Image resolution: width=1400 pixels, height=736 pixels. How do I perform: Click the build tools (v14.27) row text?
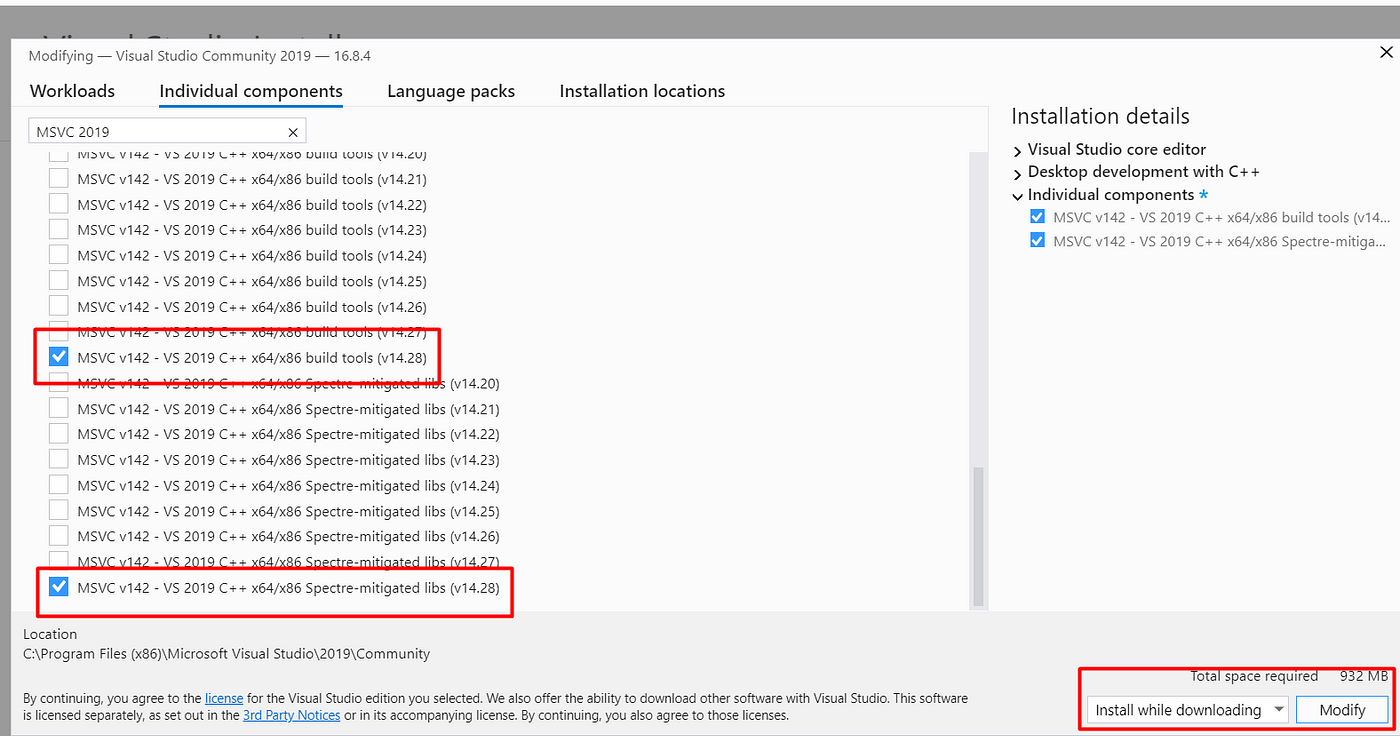click(x=252, y=332)
